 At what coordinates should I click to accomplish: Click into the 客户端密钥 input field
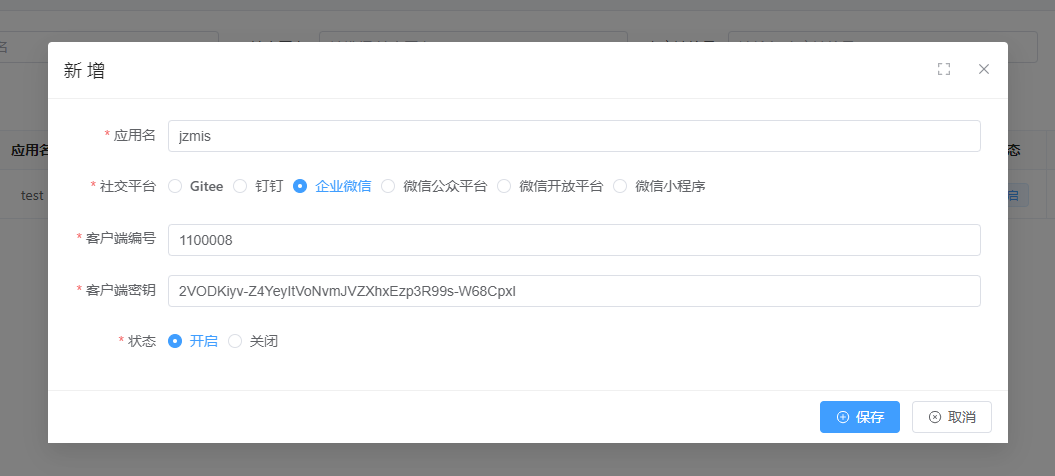tap(573, 291)
